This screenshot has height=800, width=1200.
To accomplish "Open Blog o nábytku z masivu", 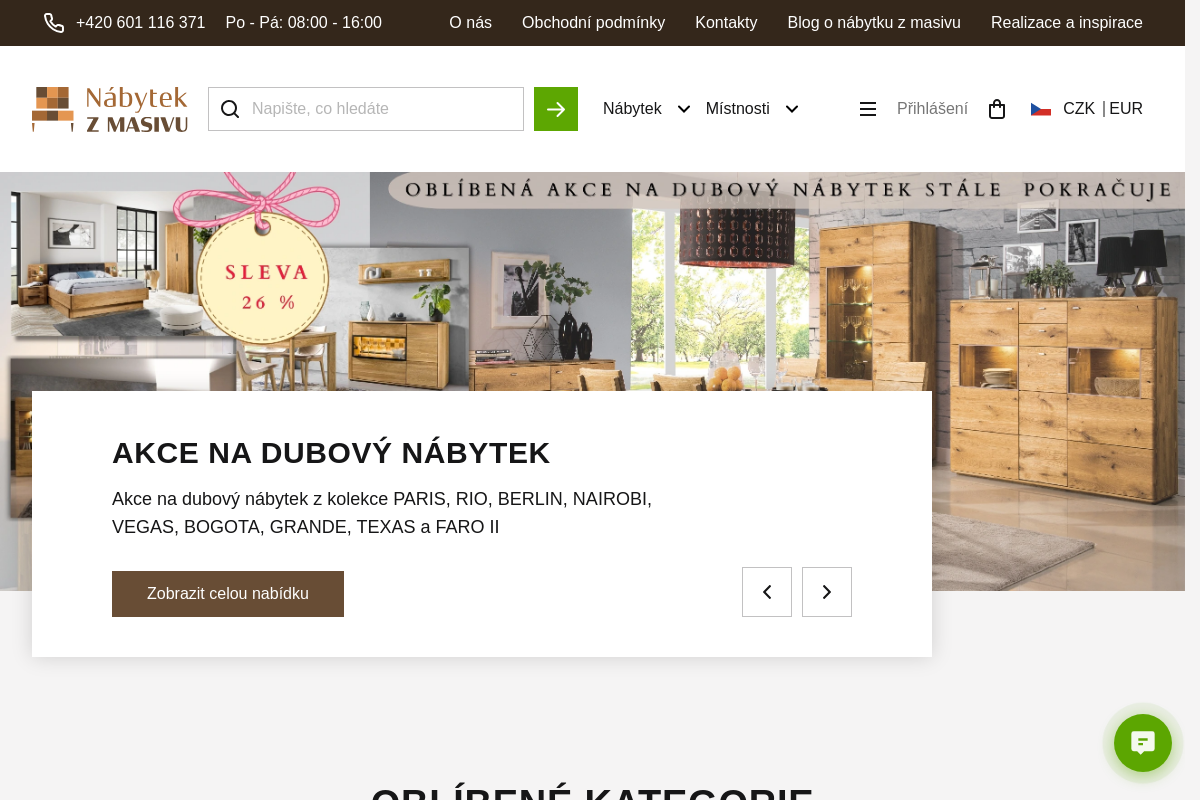I will 874,23.
